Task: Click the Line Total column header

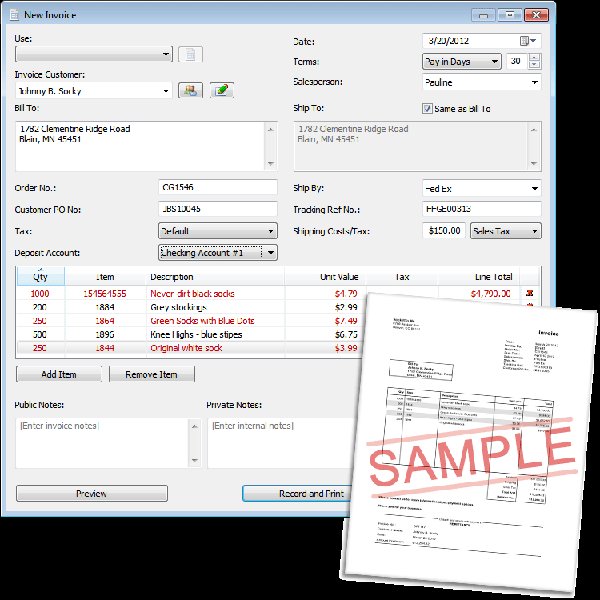Action: (479, 277)
